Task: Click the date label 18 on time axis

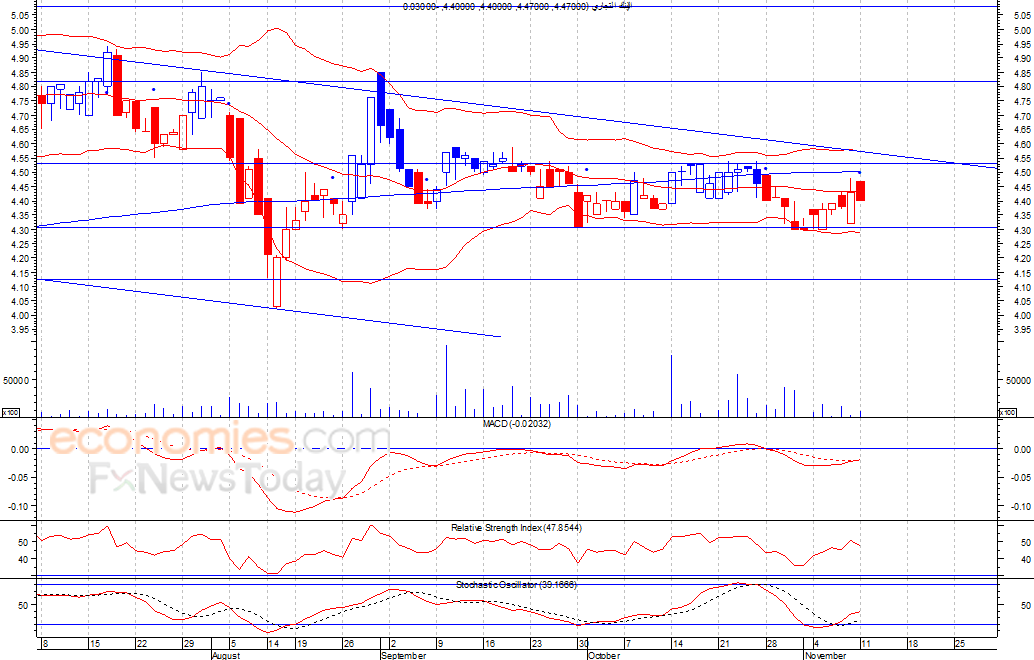Action: tap(913, 644)
